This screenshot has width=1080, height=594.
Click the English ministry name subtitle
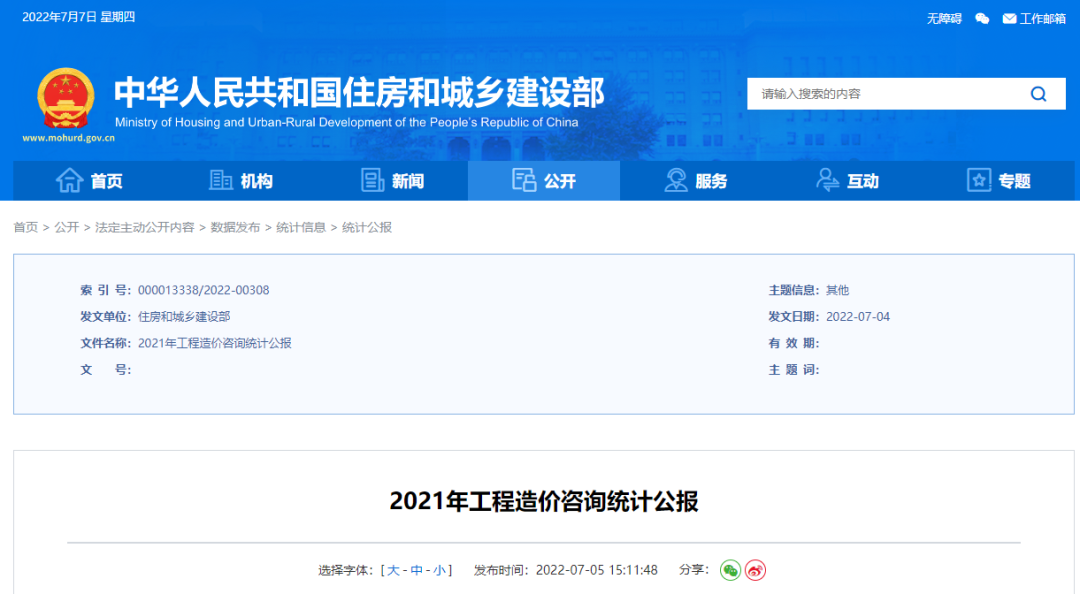point(346,123)
